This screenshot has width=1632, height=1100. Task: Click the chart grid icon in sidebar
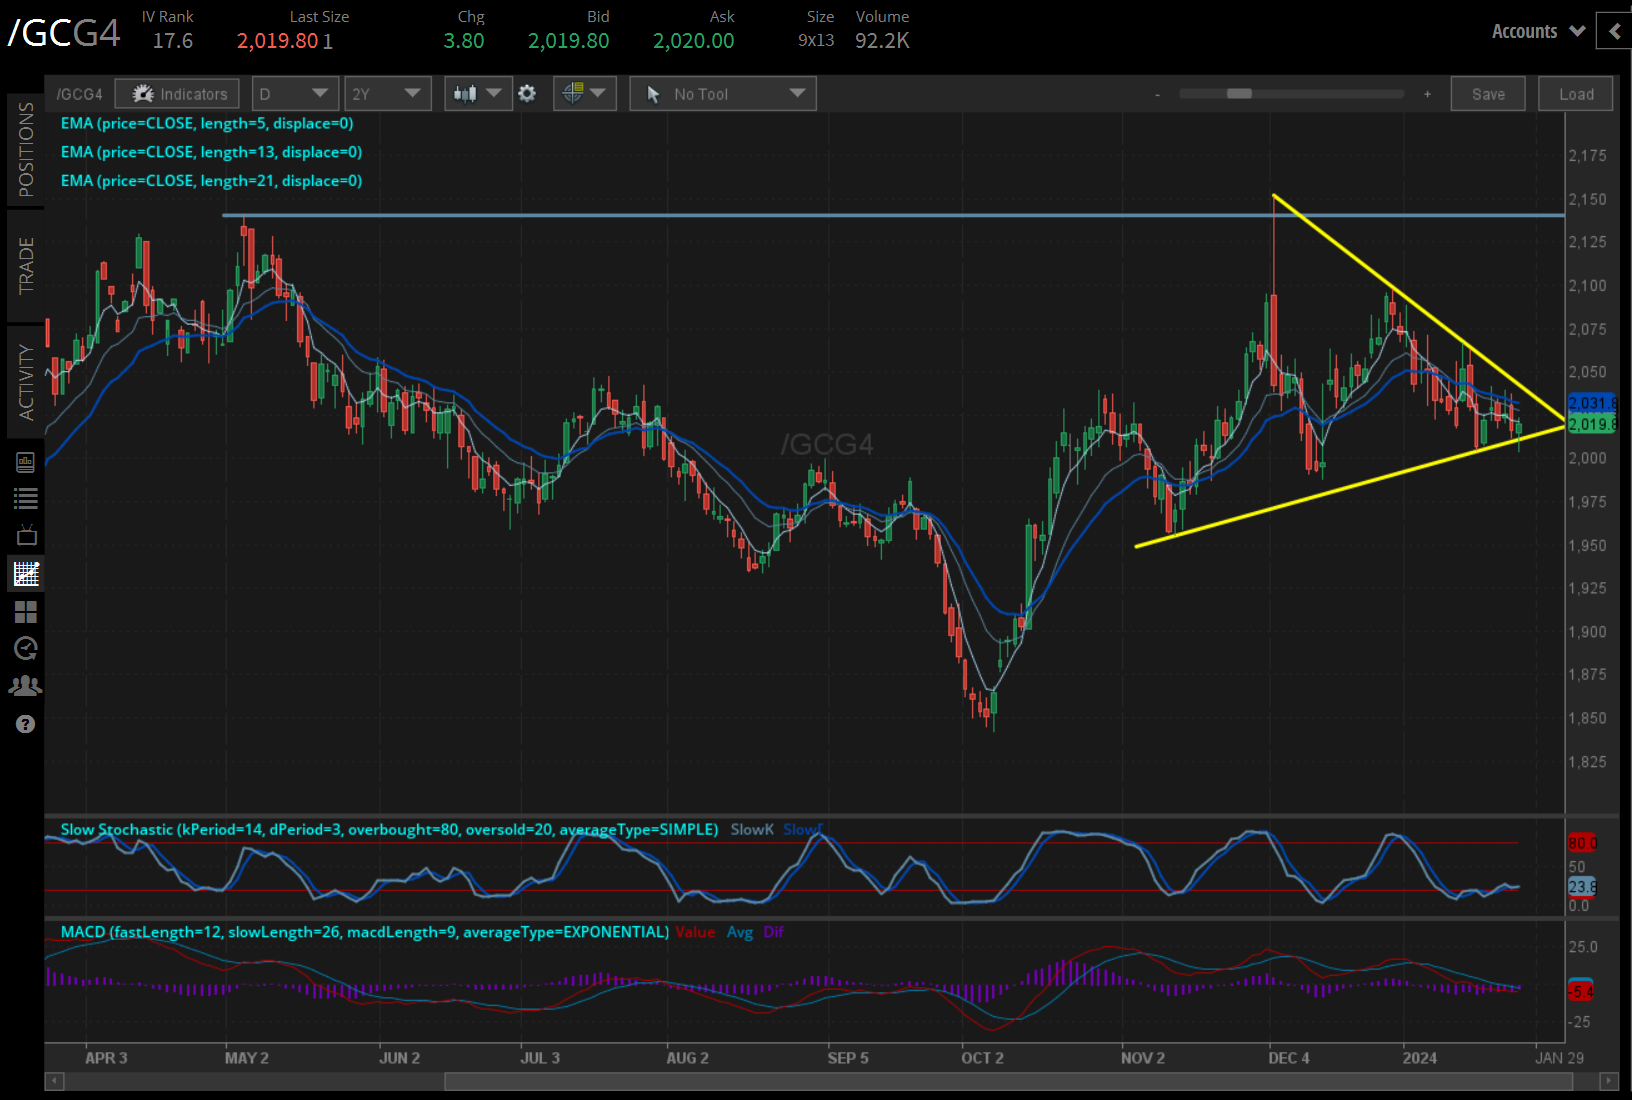26,573
